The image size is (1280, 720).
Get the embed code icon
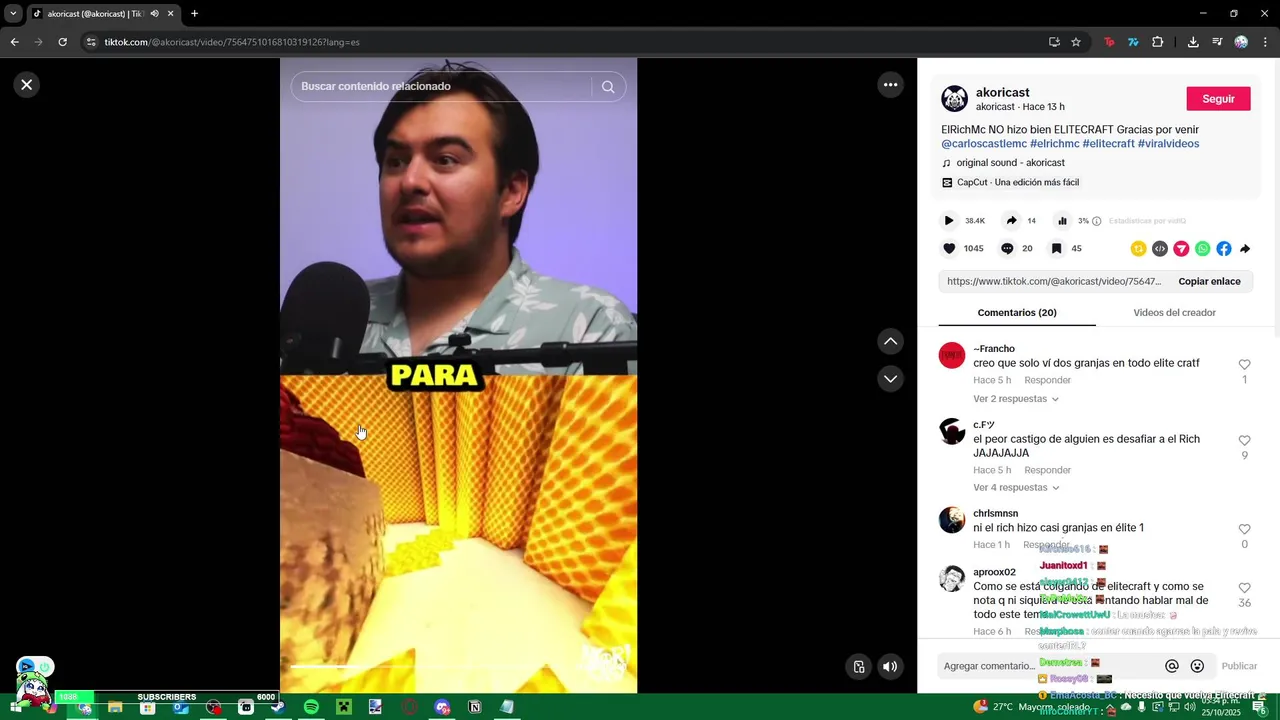coord(1160,249)
